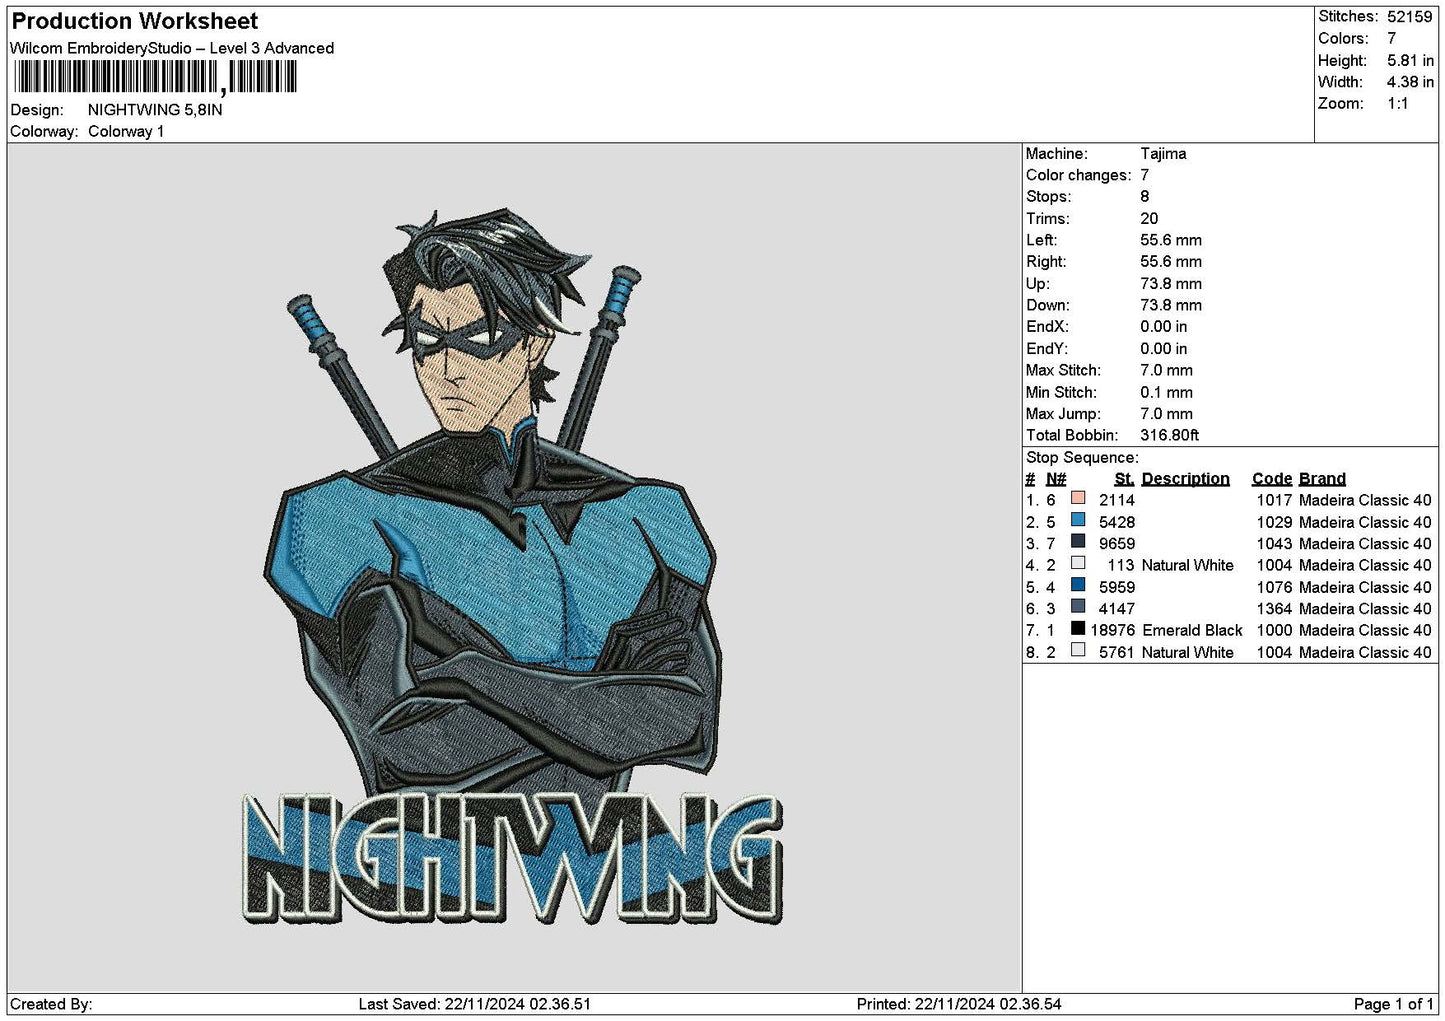
Task: Select the royal blue swatch in stop 5
Action: point(1077,585)
